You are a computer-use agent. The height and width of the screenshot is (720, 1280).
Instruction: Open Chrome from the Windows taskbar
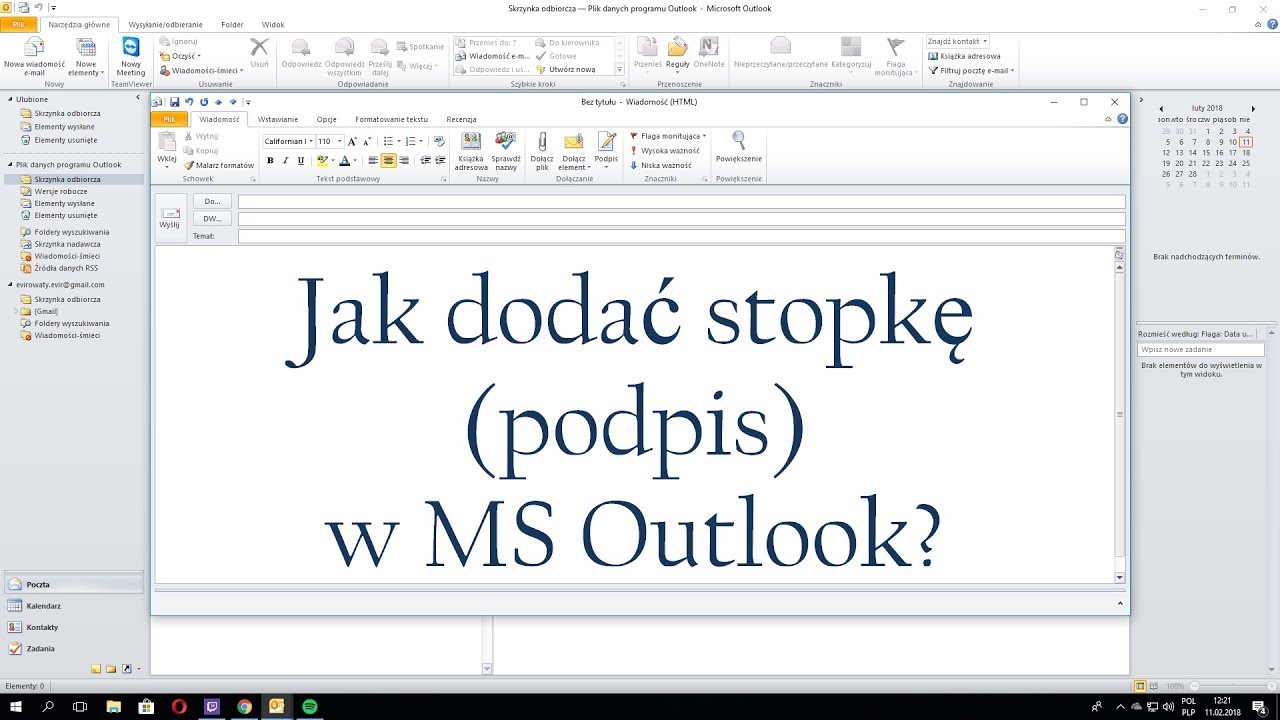pos(245,706)
